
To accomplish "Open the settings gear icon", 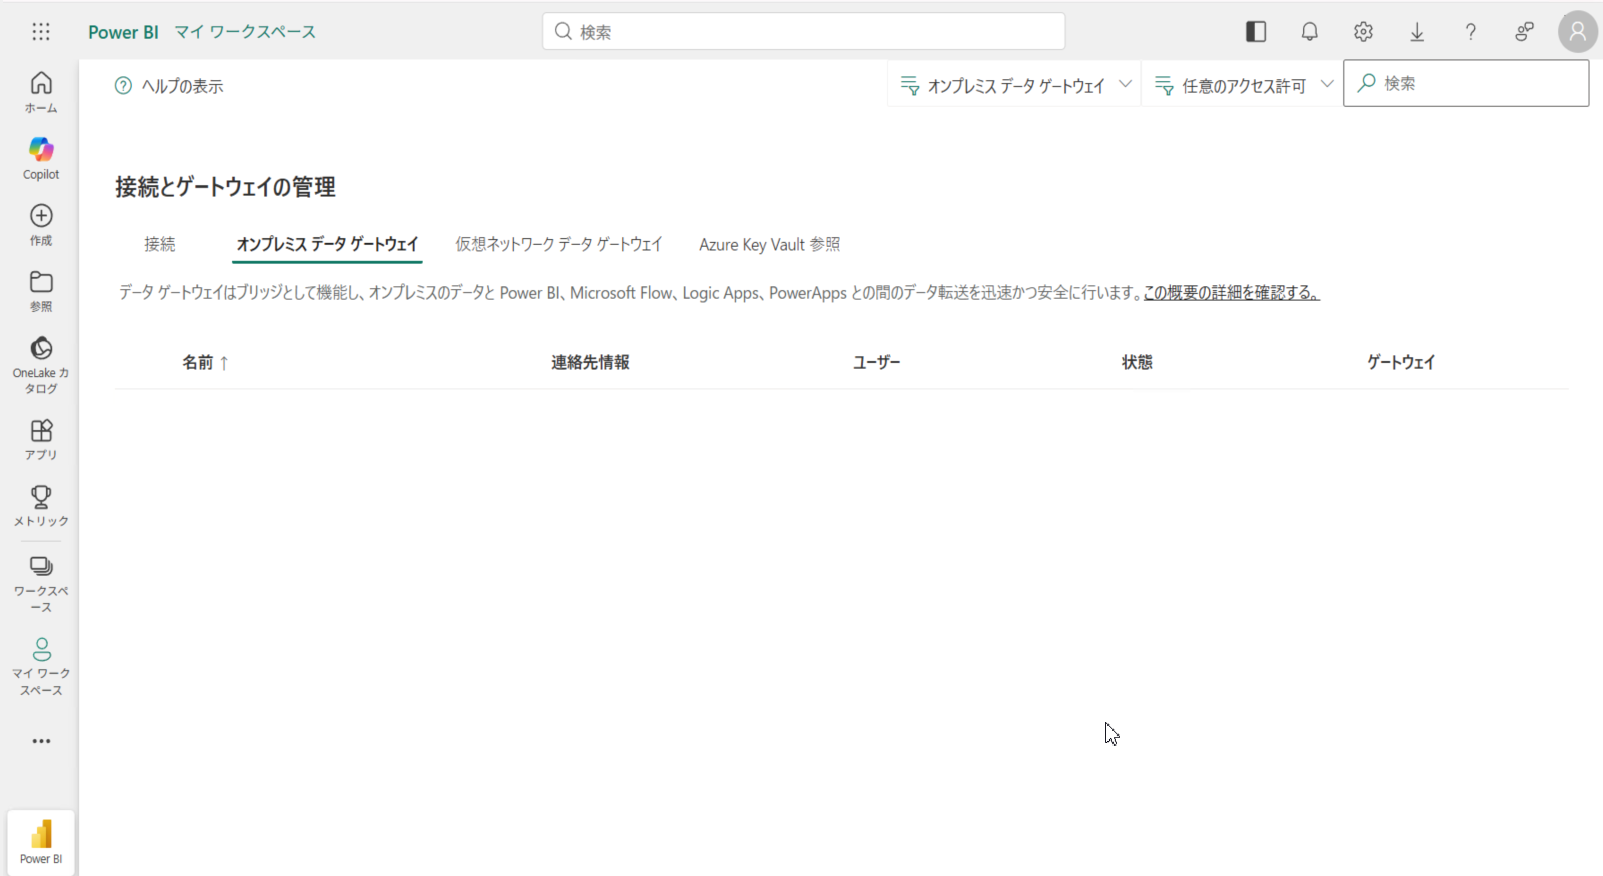I will [x=1363, y=32].
